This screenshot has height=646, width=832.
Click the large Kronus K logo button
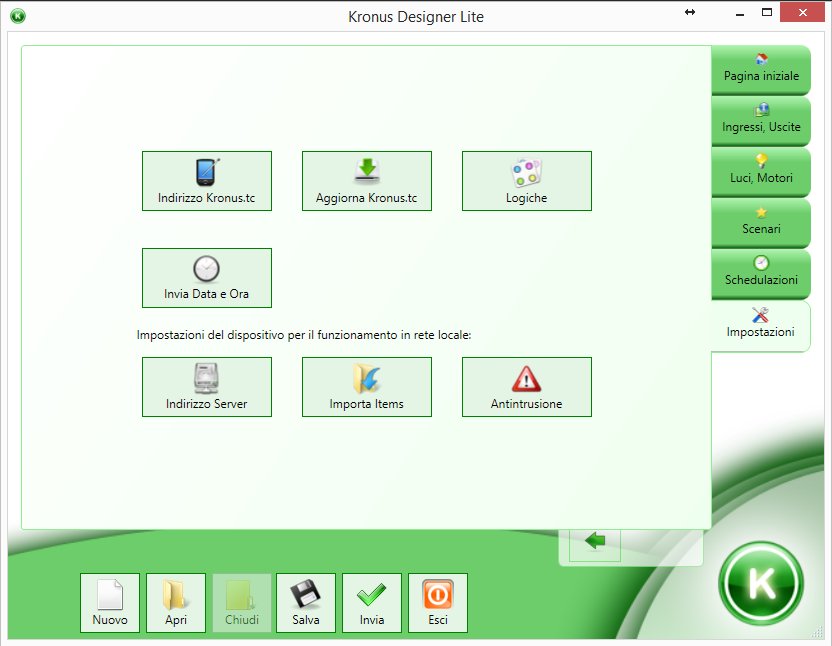point(761,583)
